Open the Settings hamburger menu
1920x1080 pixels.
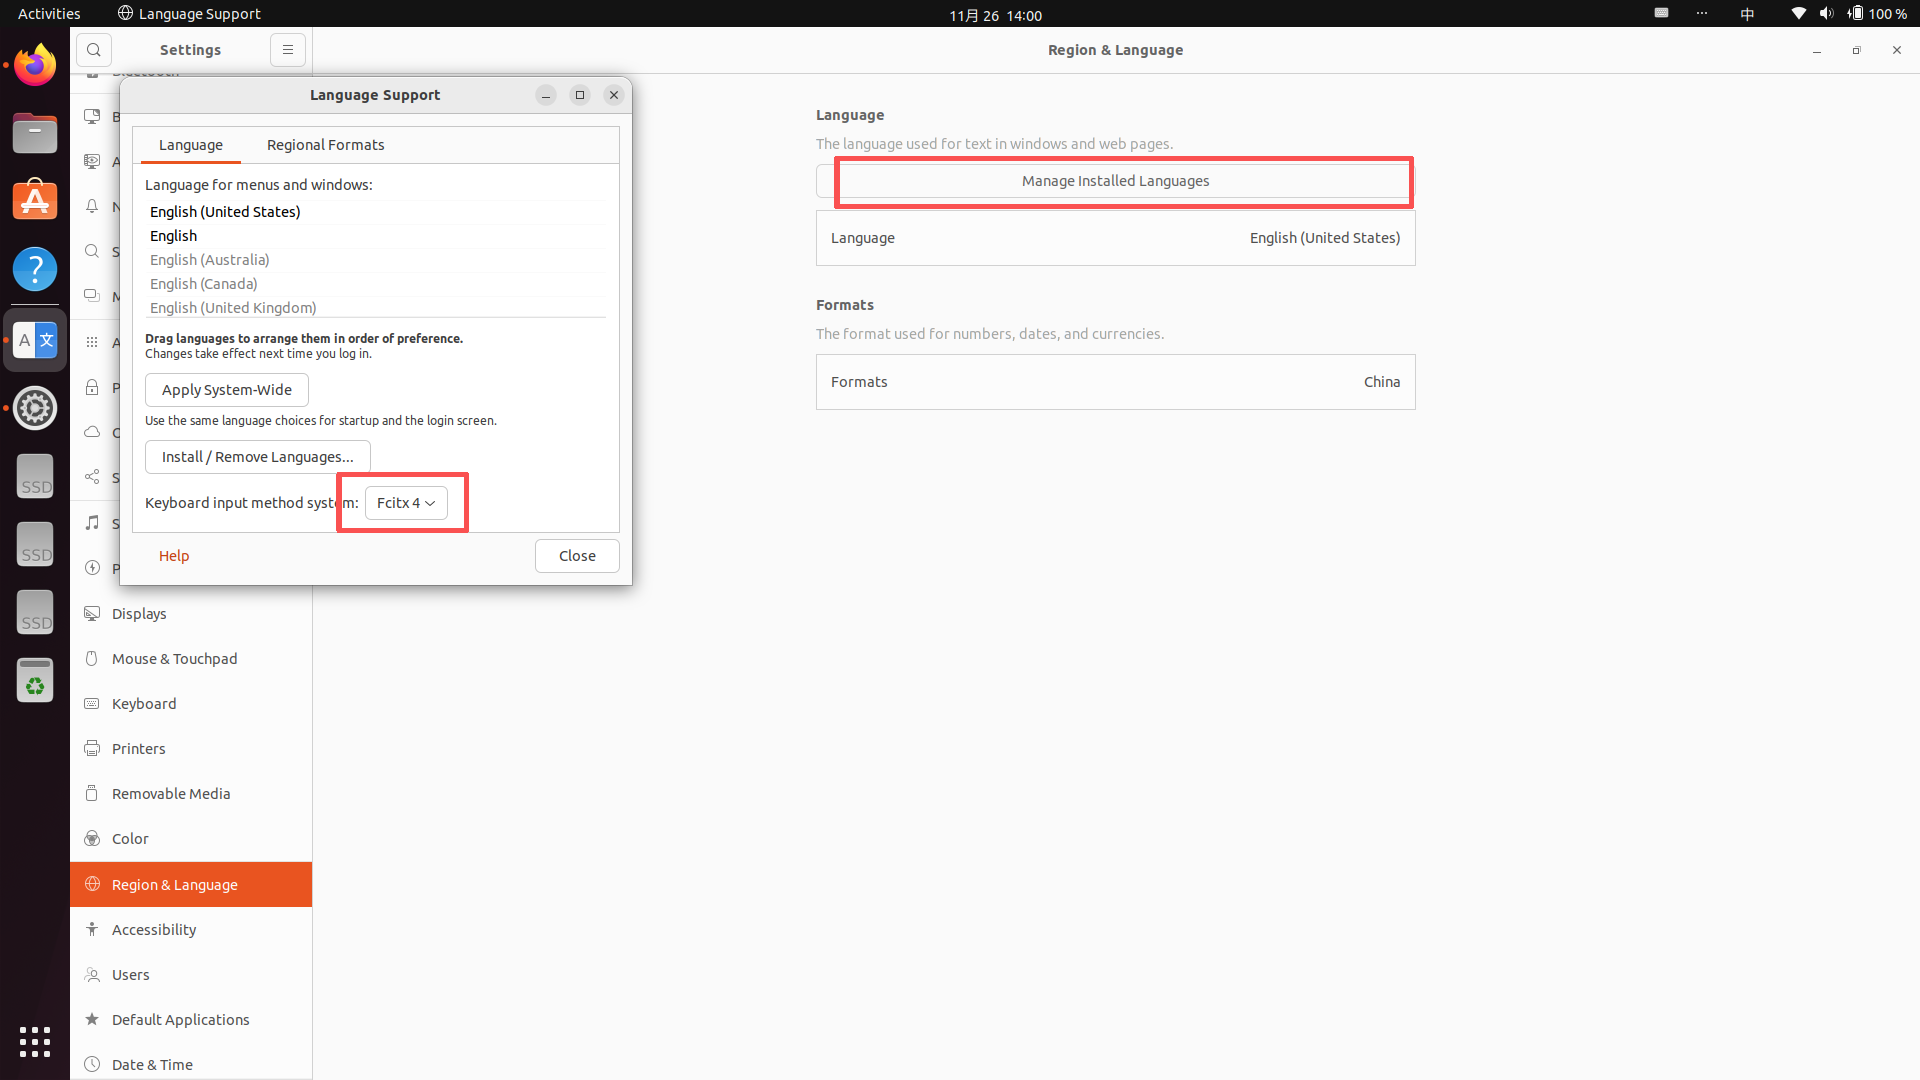coord(288,50)
